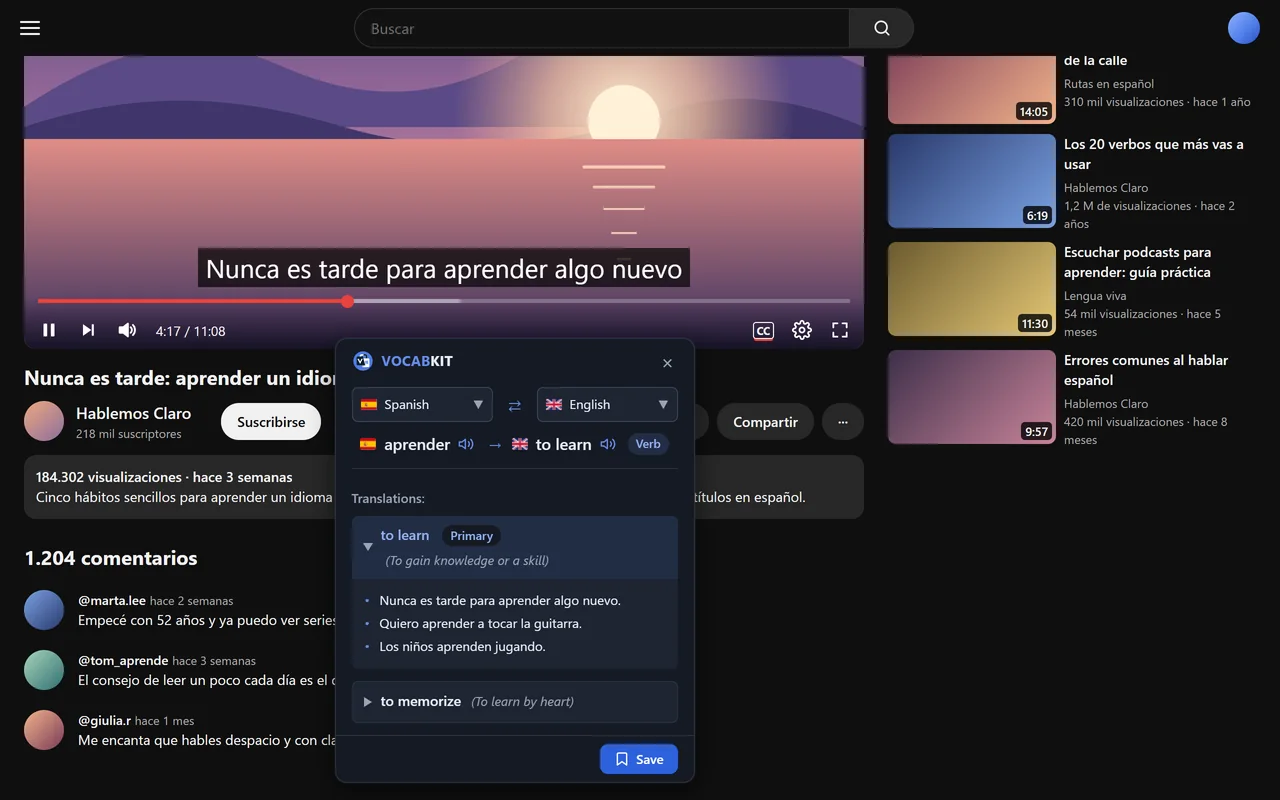This screenshot has width=1280, height=800.
Task: Select example 'Quiero aprender a tocar la guitarra.'
Action: (480, 623)
